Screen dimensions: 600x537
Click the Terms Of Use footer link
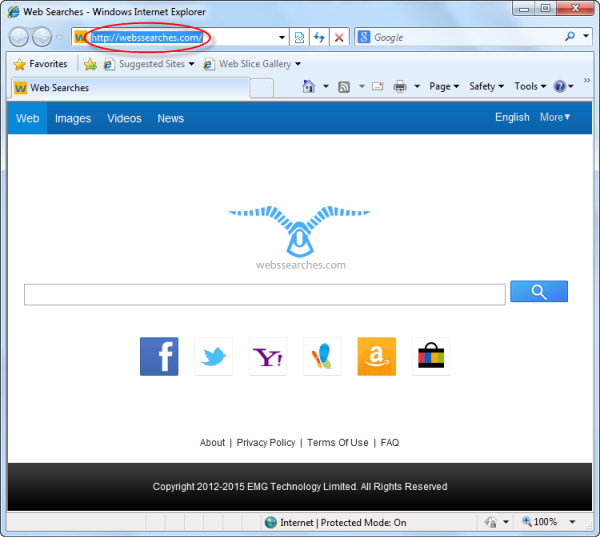click(338, 443)
